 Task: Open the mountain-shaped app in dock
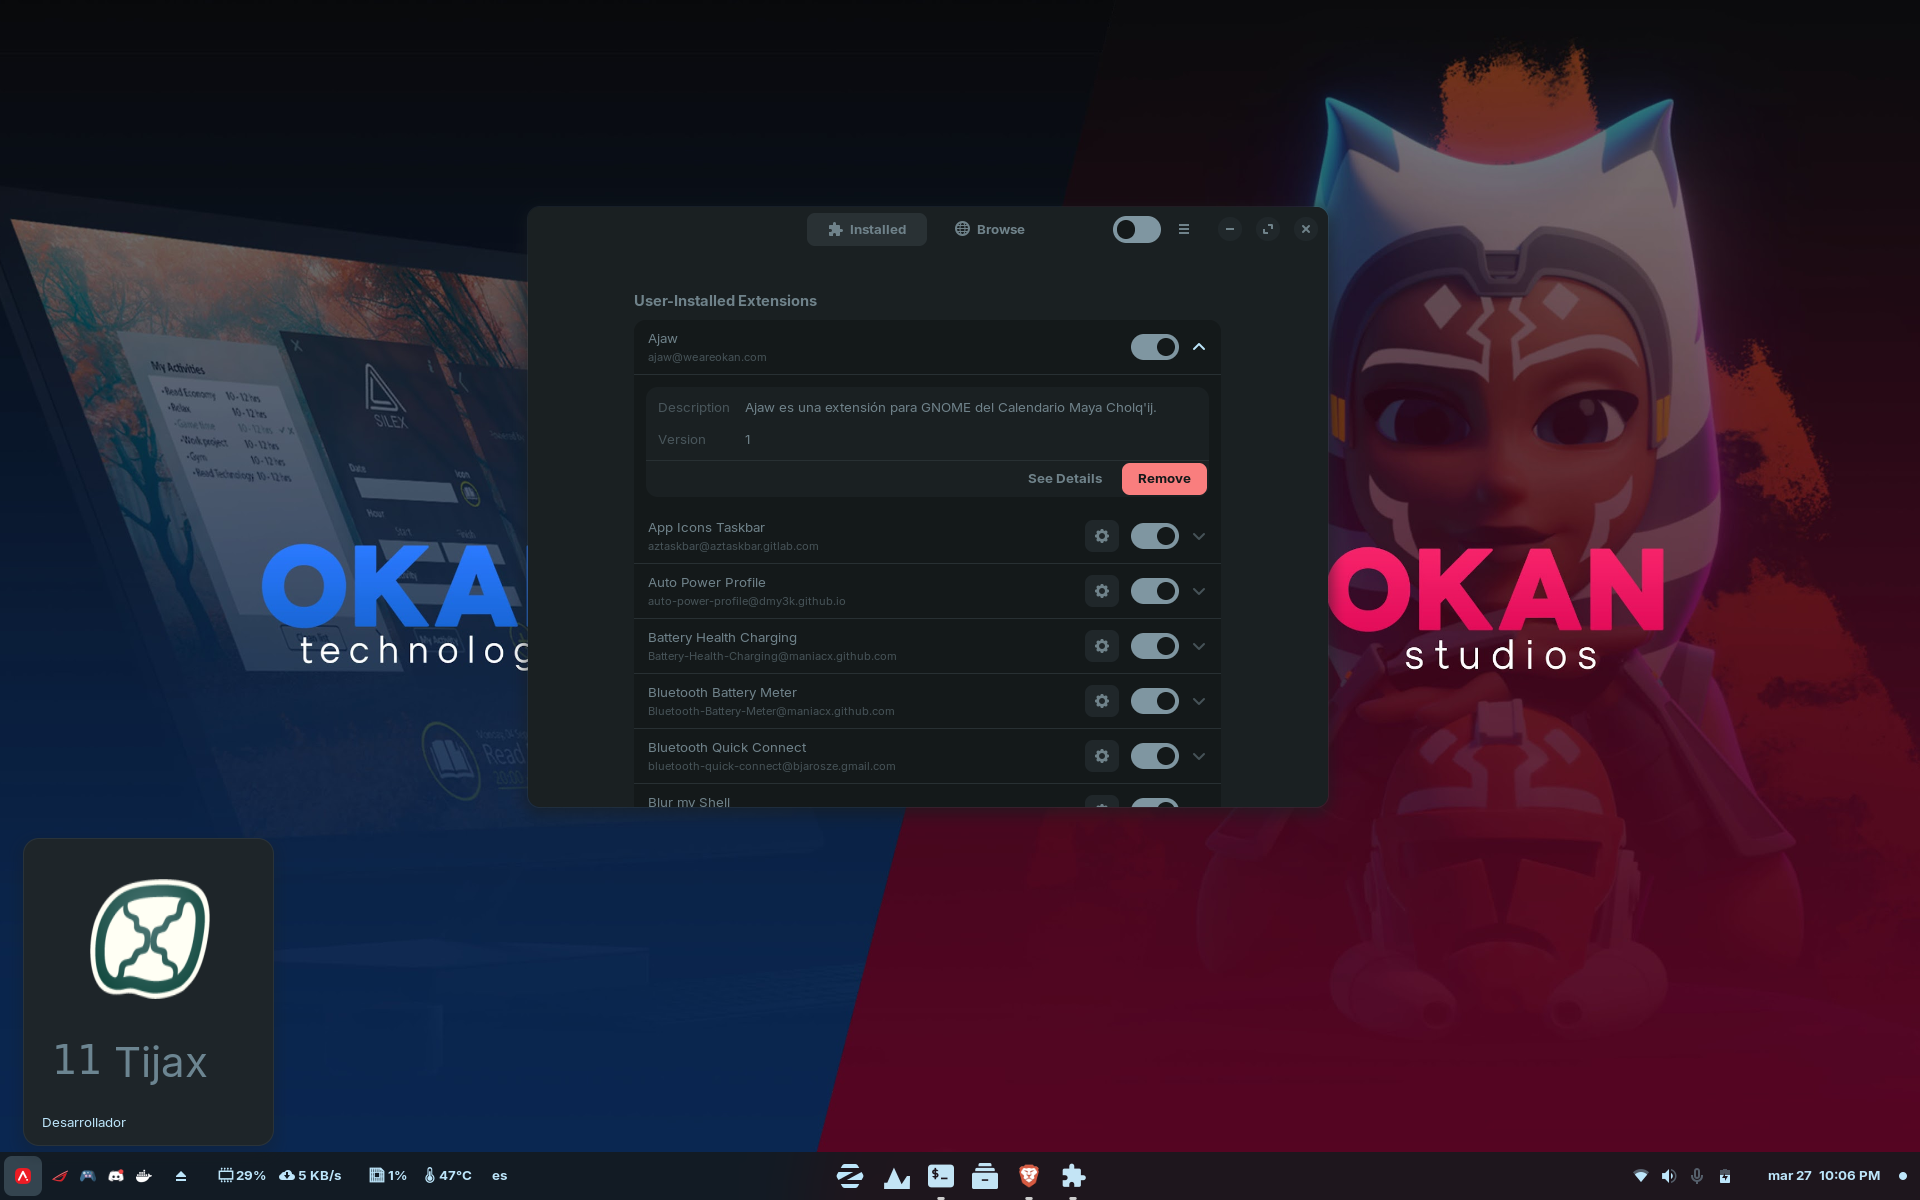click(897, 1176)
